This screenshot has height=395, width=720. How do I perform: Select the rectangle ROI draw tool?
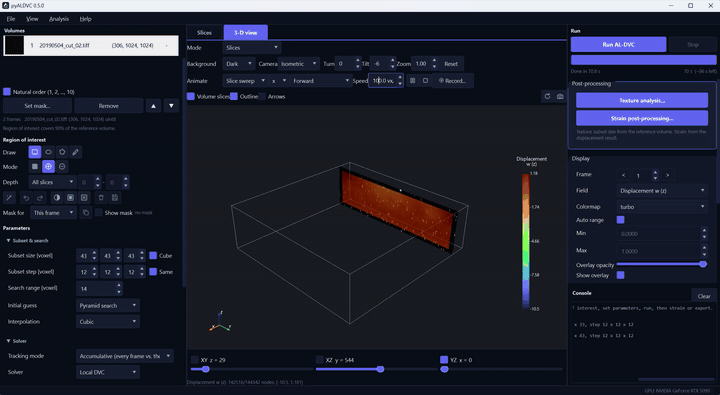click(x=34, y=152)
